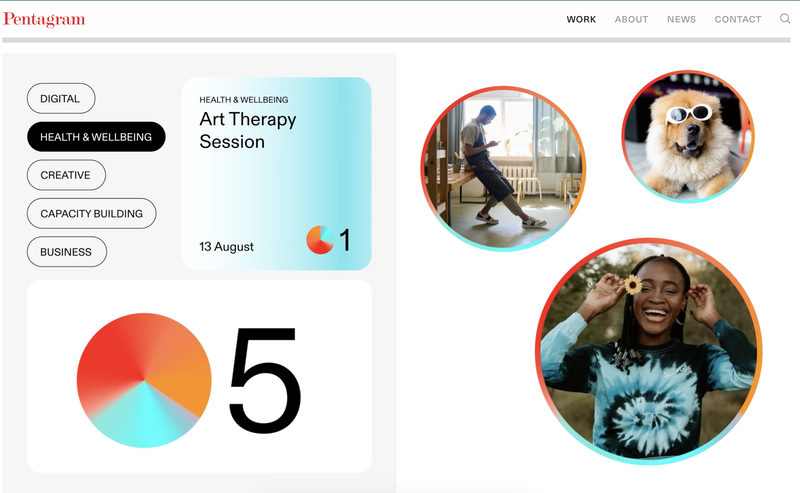Go to the ABOUT page
The width and height of the screenshot is (800, 493).
click(631, 19)
